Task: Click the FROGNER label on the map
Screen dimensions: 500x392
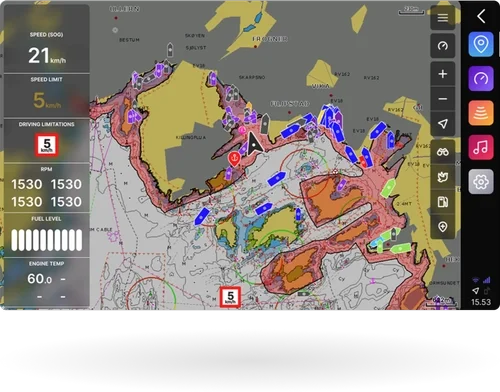Action: (x=270, y=39)
